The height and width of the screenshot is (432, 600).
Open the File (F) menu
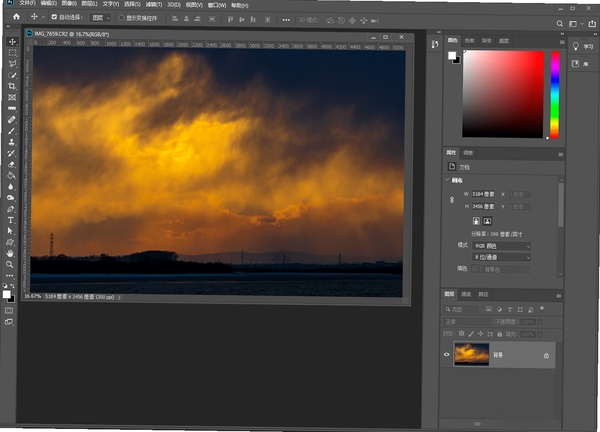[x=27, y=3]
